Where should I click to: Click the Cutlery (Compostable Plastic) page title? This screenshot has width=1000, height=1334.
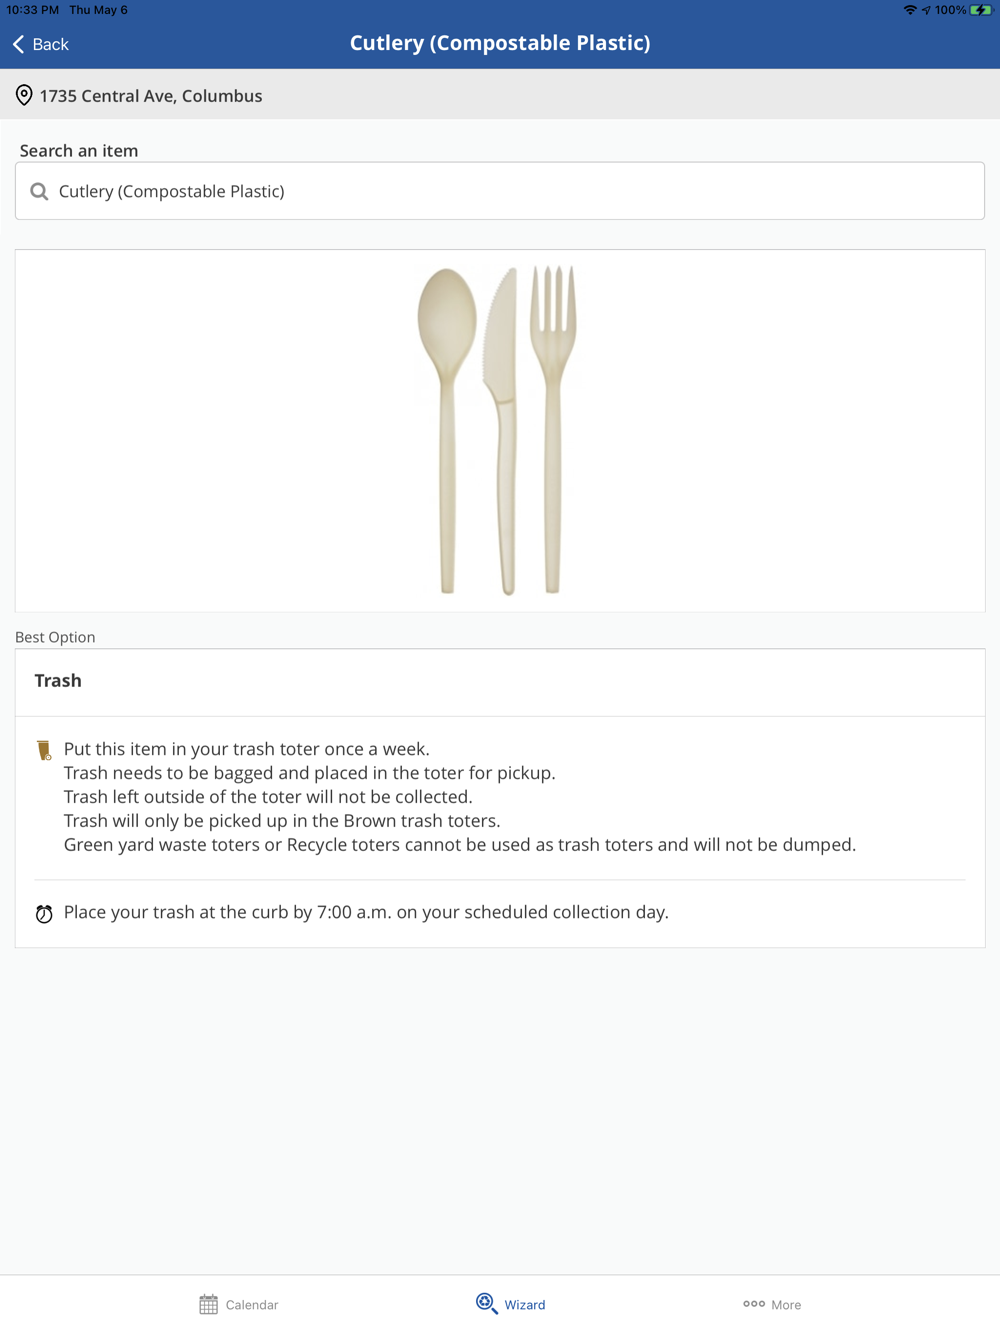[x=500, y=43]
